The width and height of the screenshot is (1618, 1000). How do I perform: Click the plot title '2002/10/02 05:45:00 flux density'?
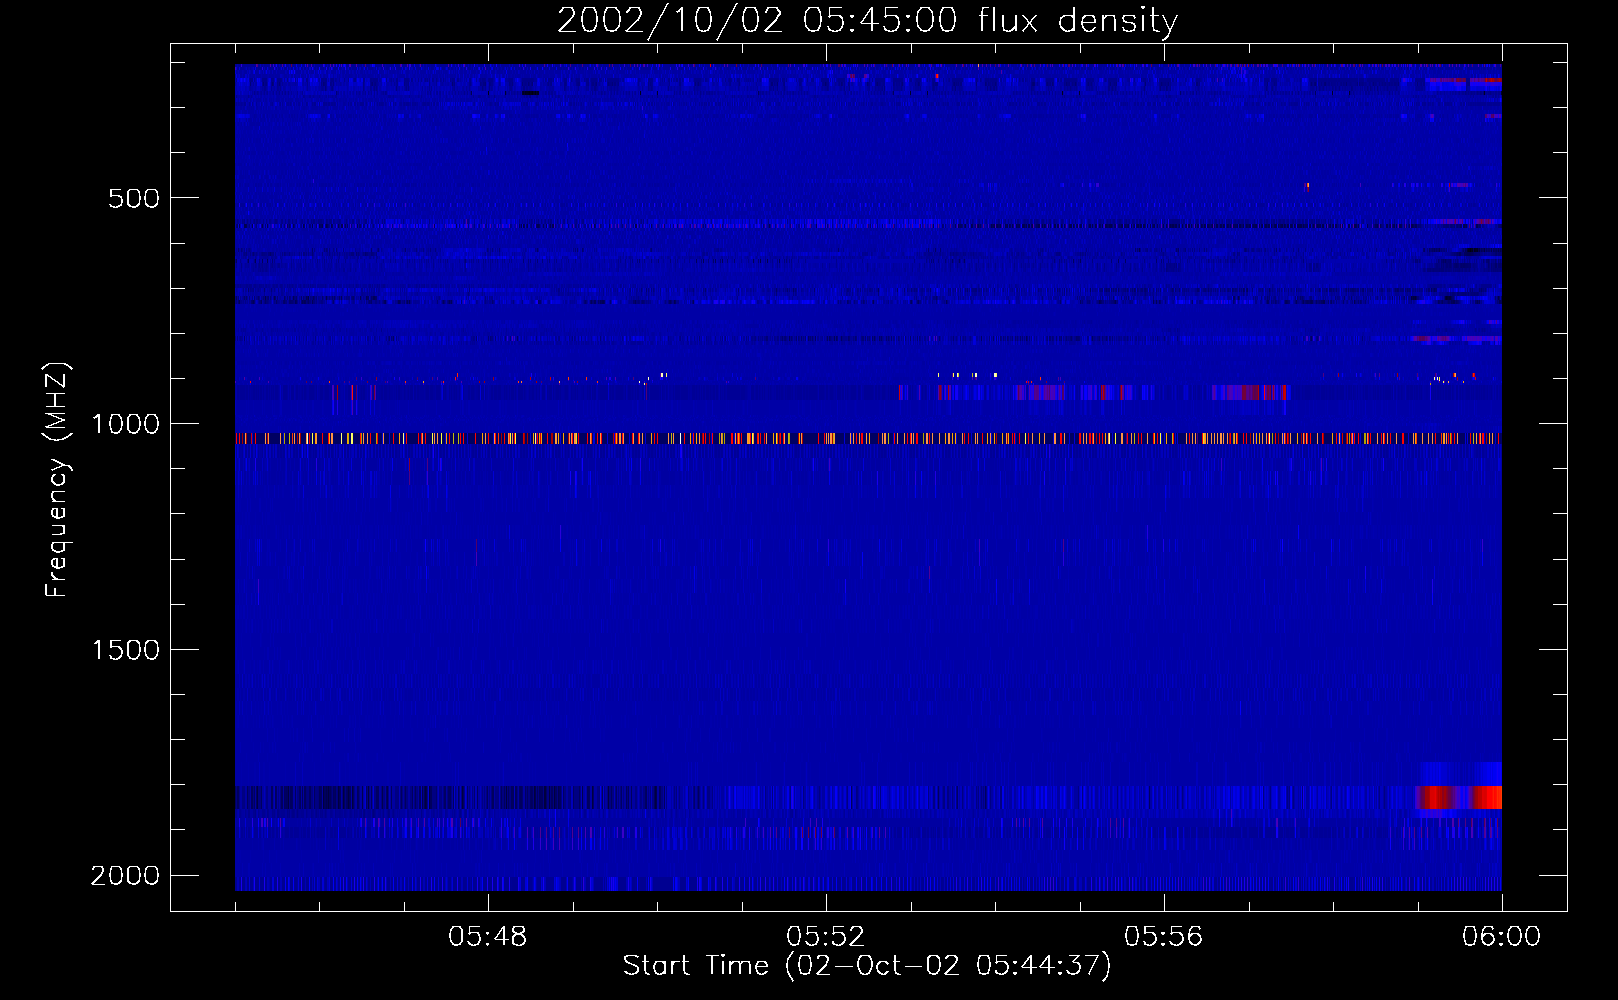867,21
